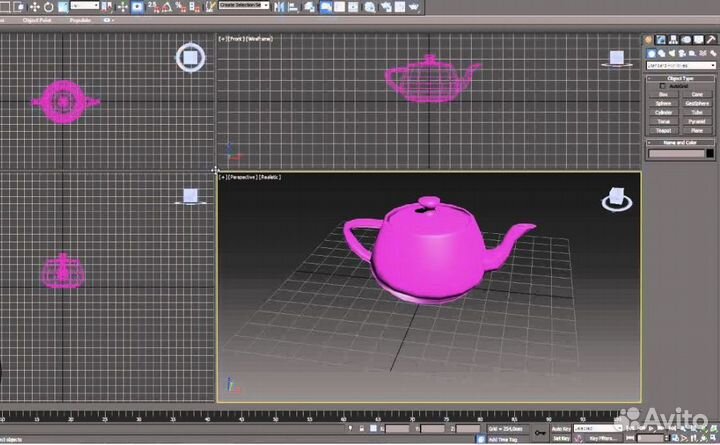Toggle the Graphite Ribbon icon

326,7
